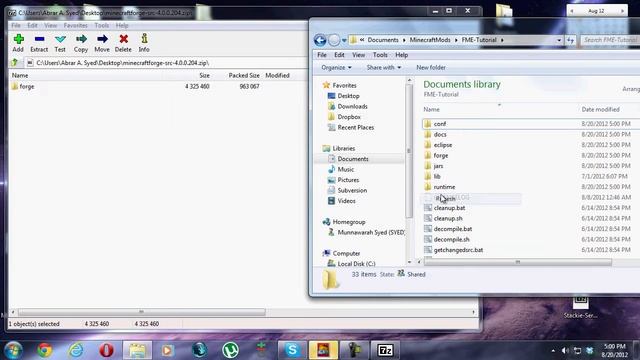Click Explorer Back navigation button
Image resolution: width=640 pixels, height=360 pixels.
pyautogui.click(x=320, y=40)
